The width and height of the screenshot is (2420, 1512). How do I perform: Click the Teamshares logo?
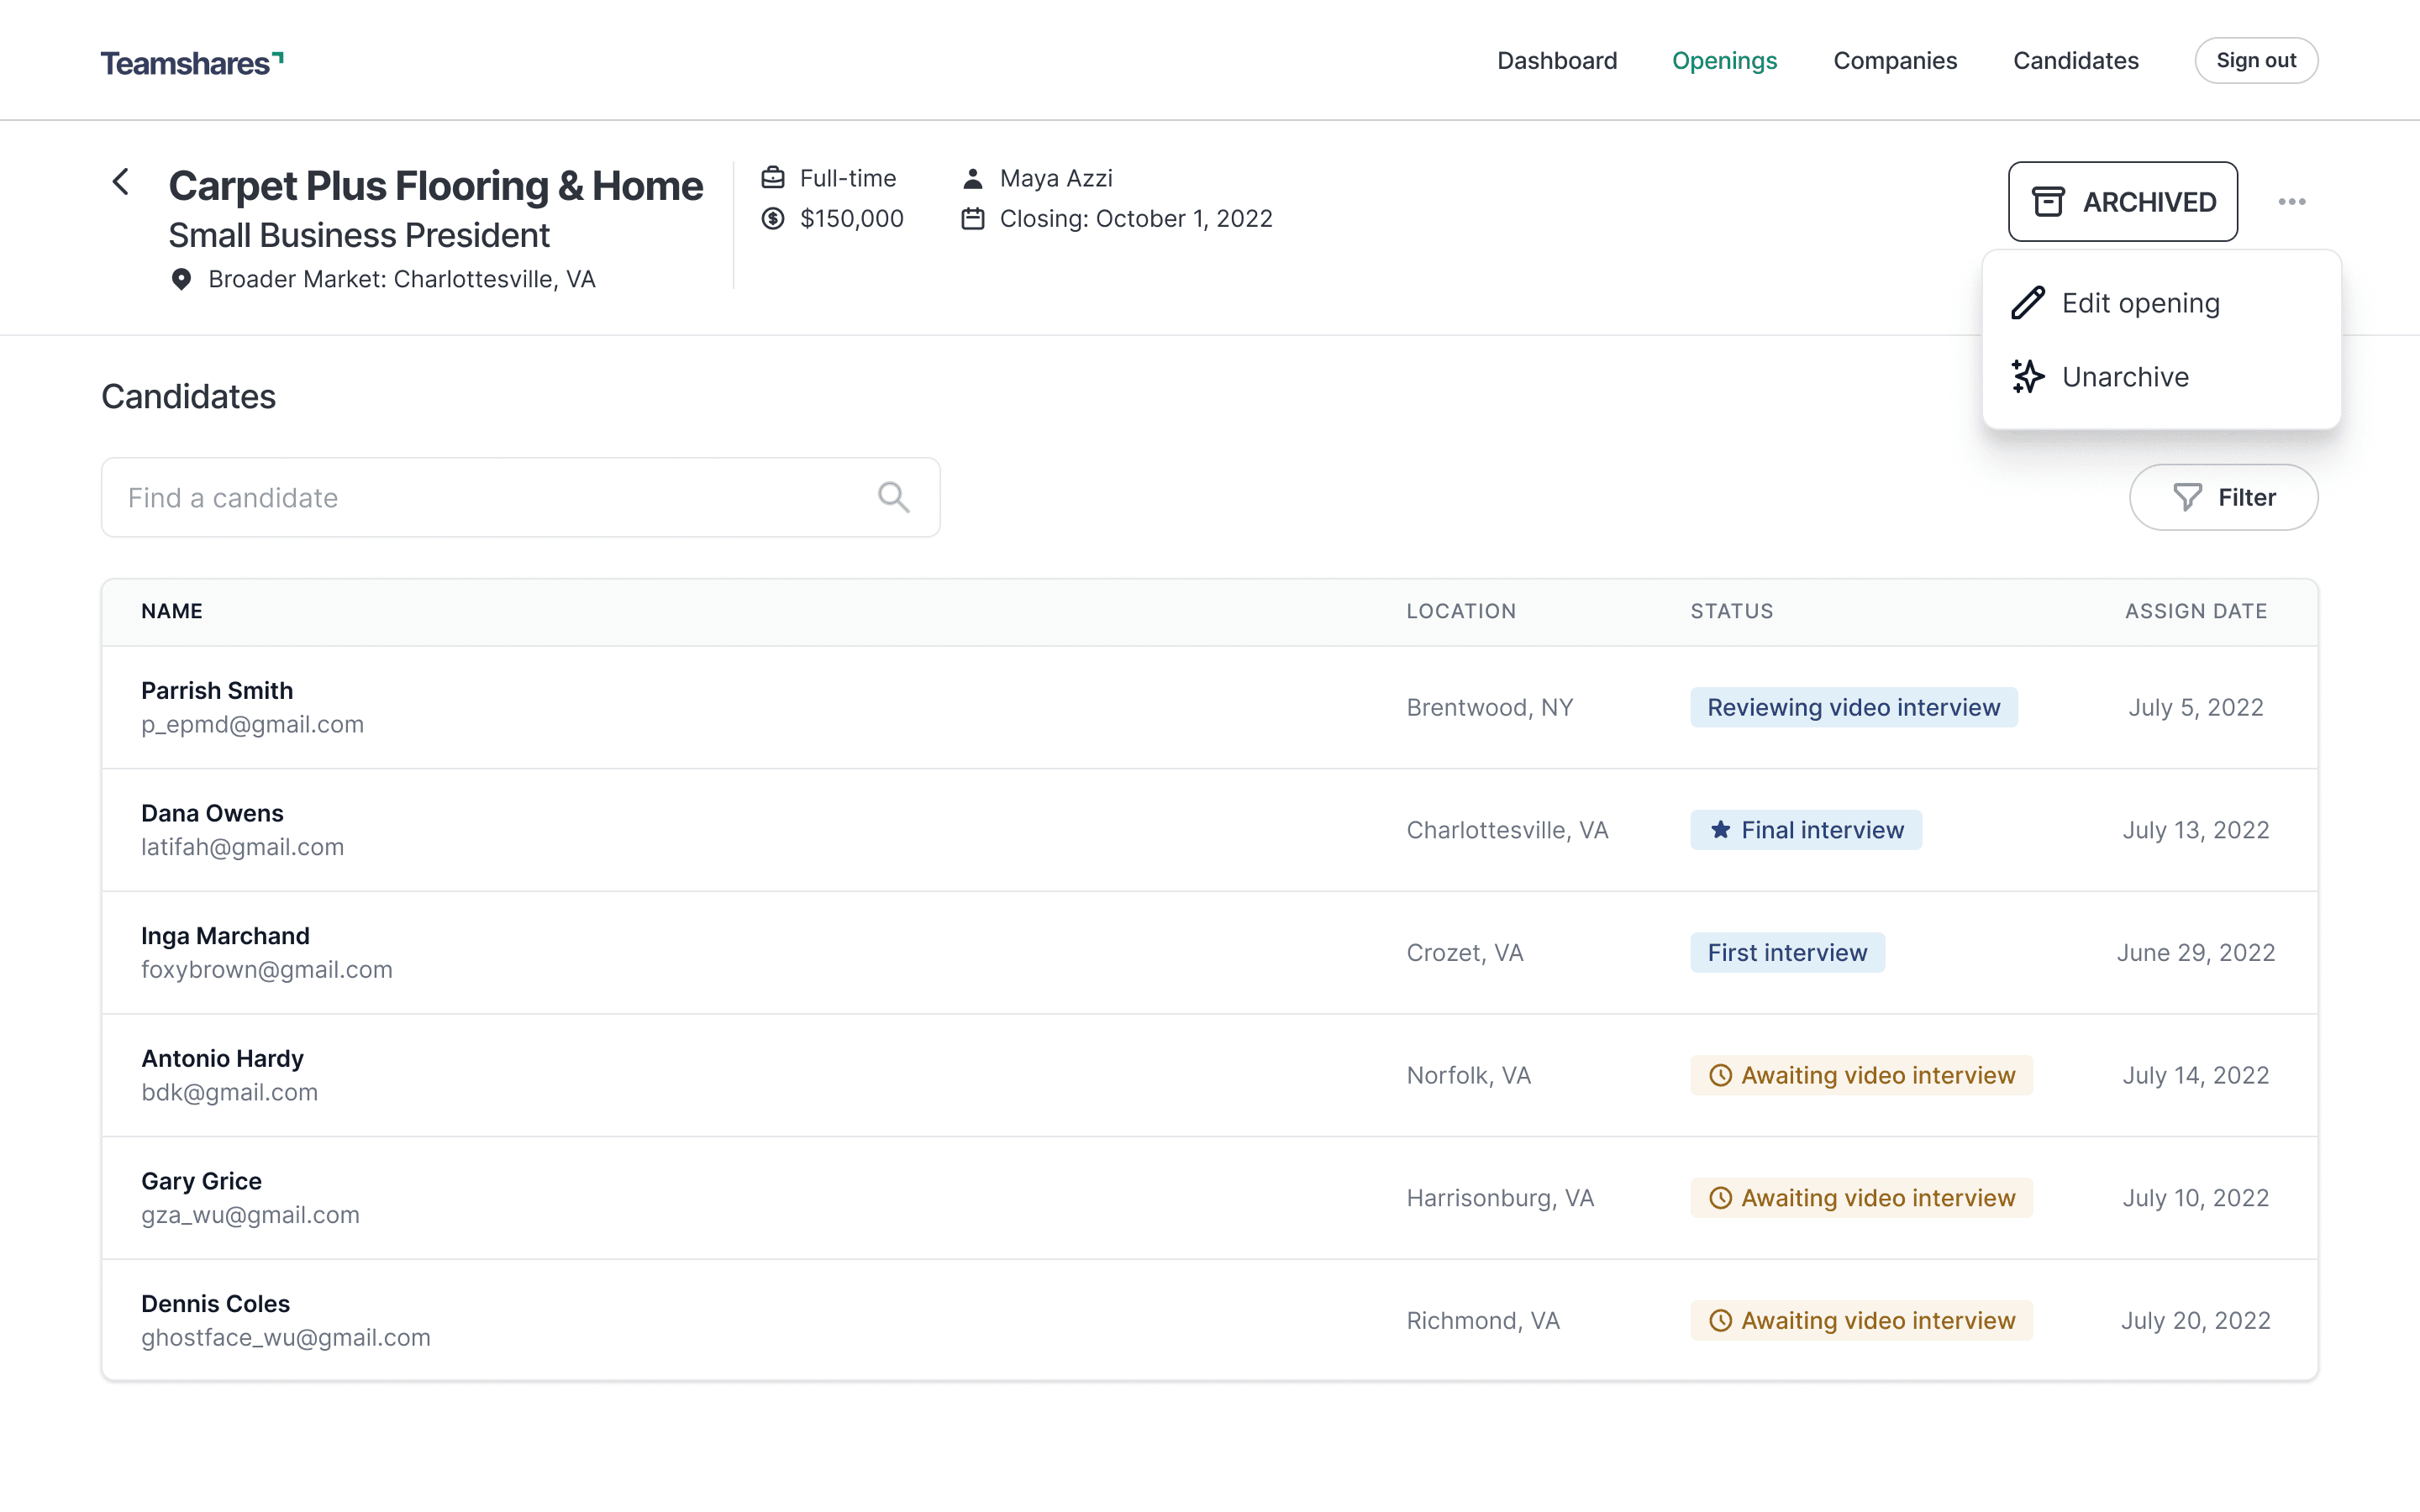191,62
